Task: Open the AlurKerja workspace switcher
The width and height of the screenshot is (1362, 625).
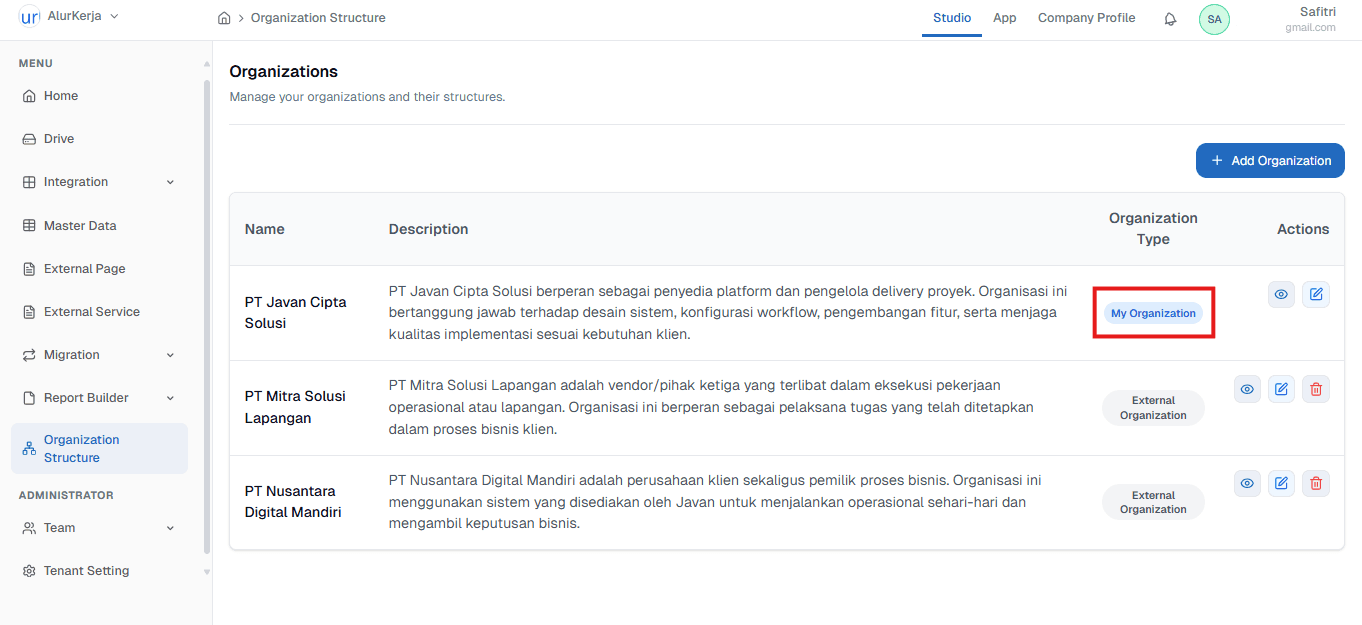Action: coord(70,17)
